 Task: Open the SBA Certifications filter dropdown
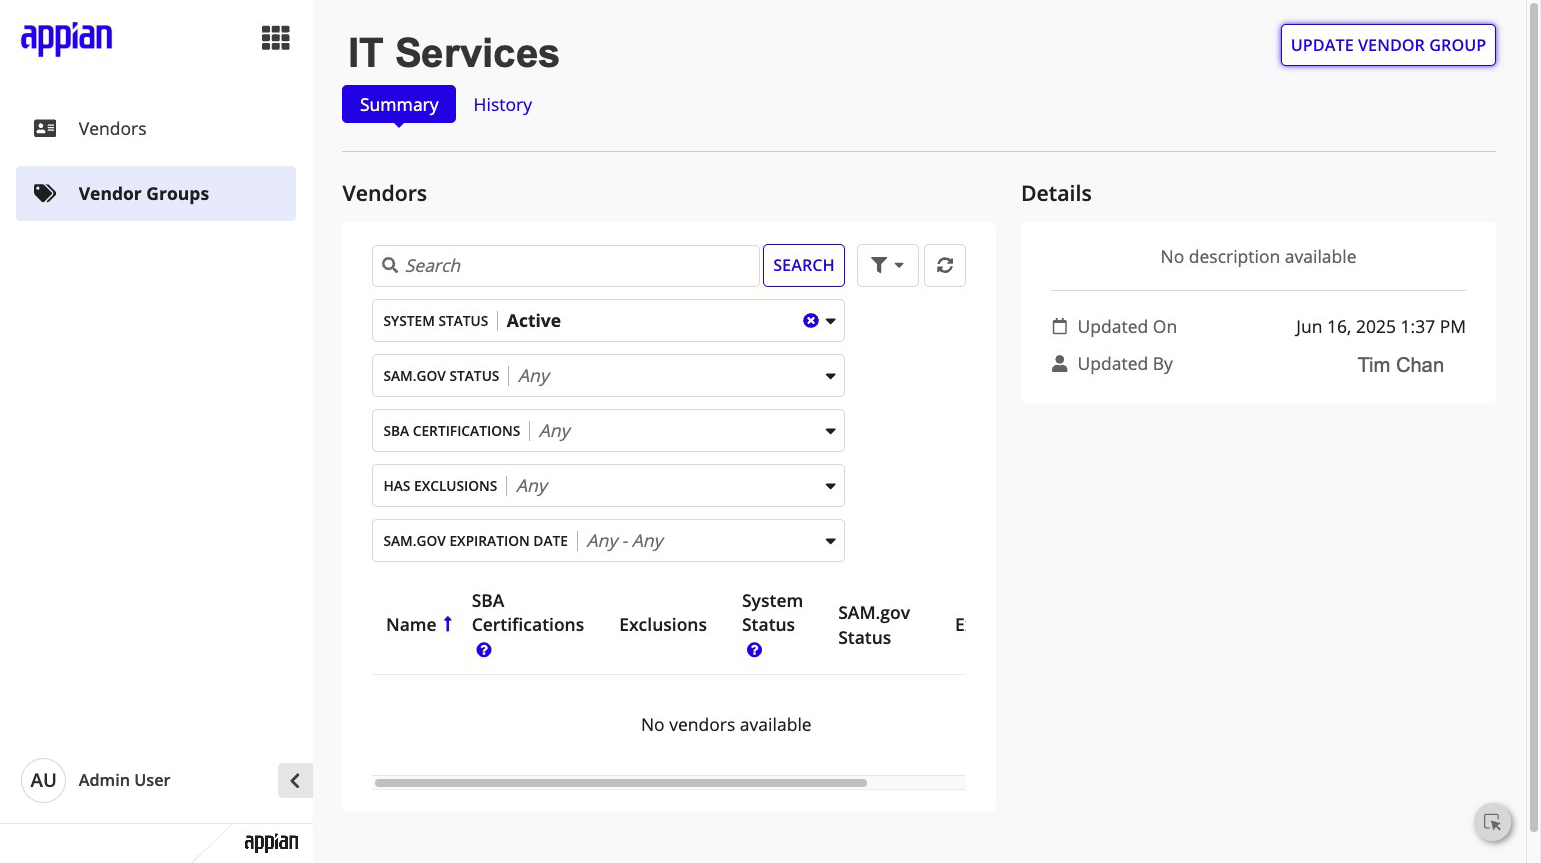click(x=608, y=431)
